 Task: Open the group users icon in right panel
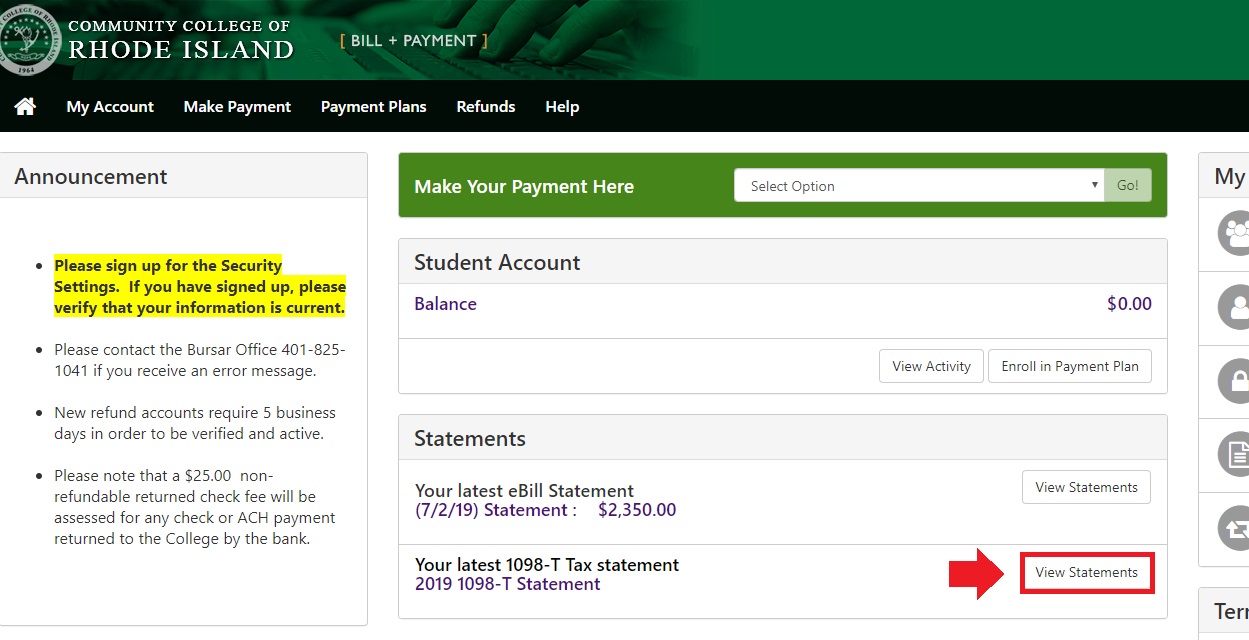[1235, 234]
